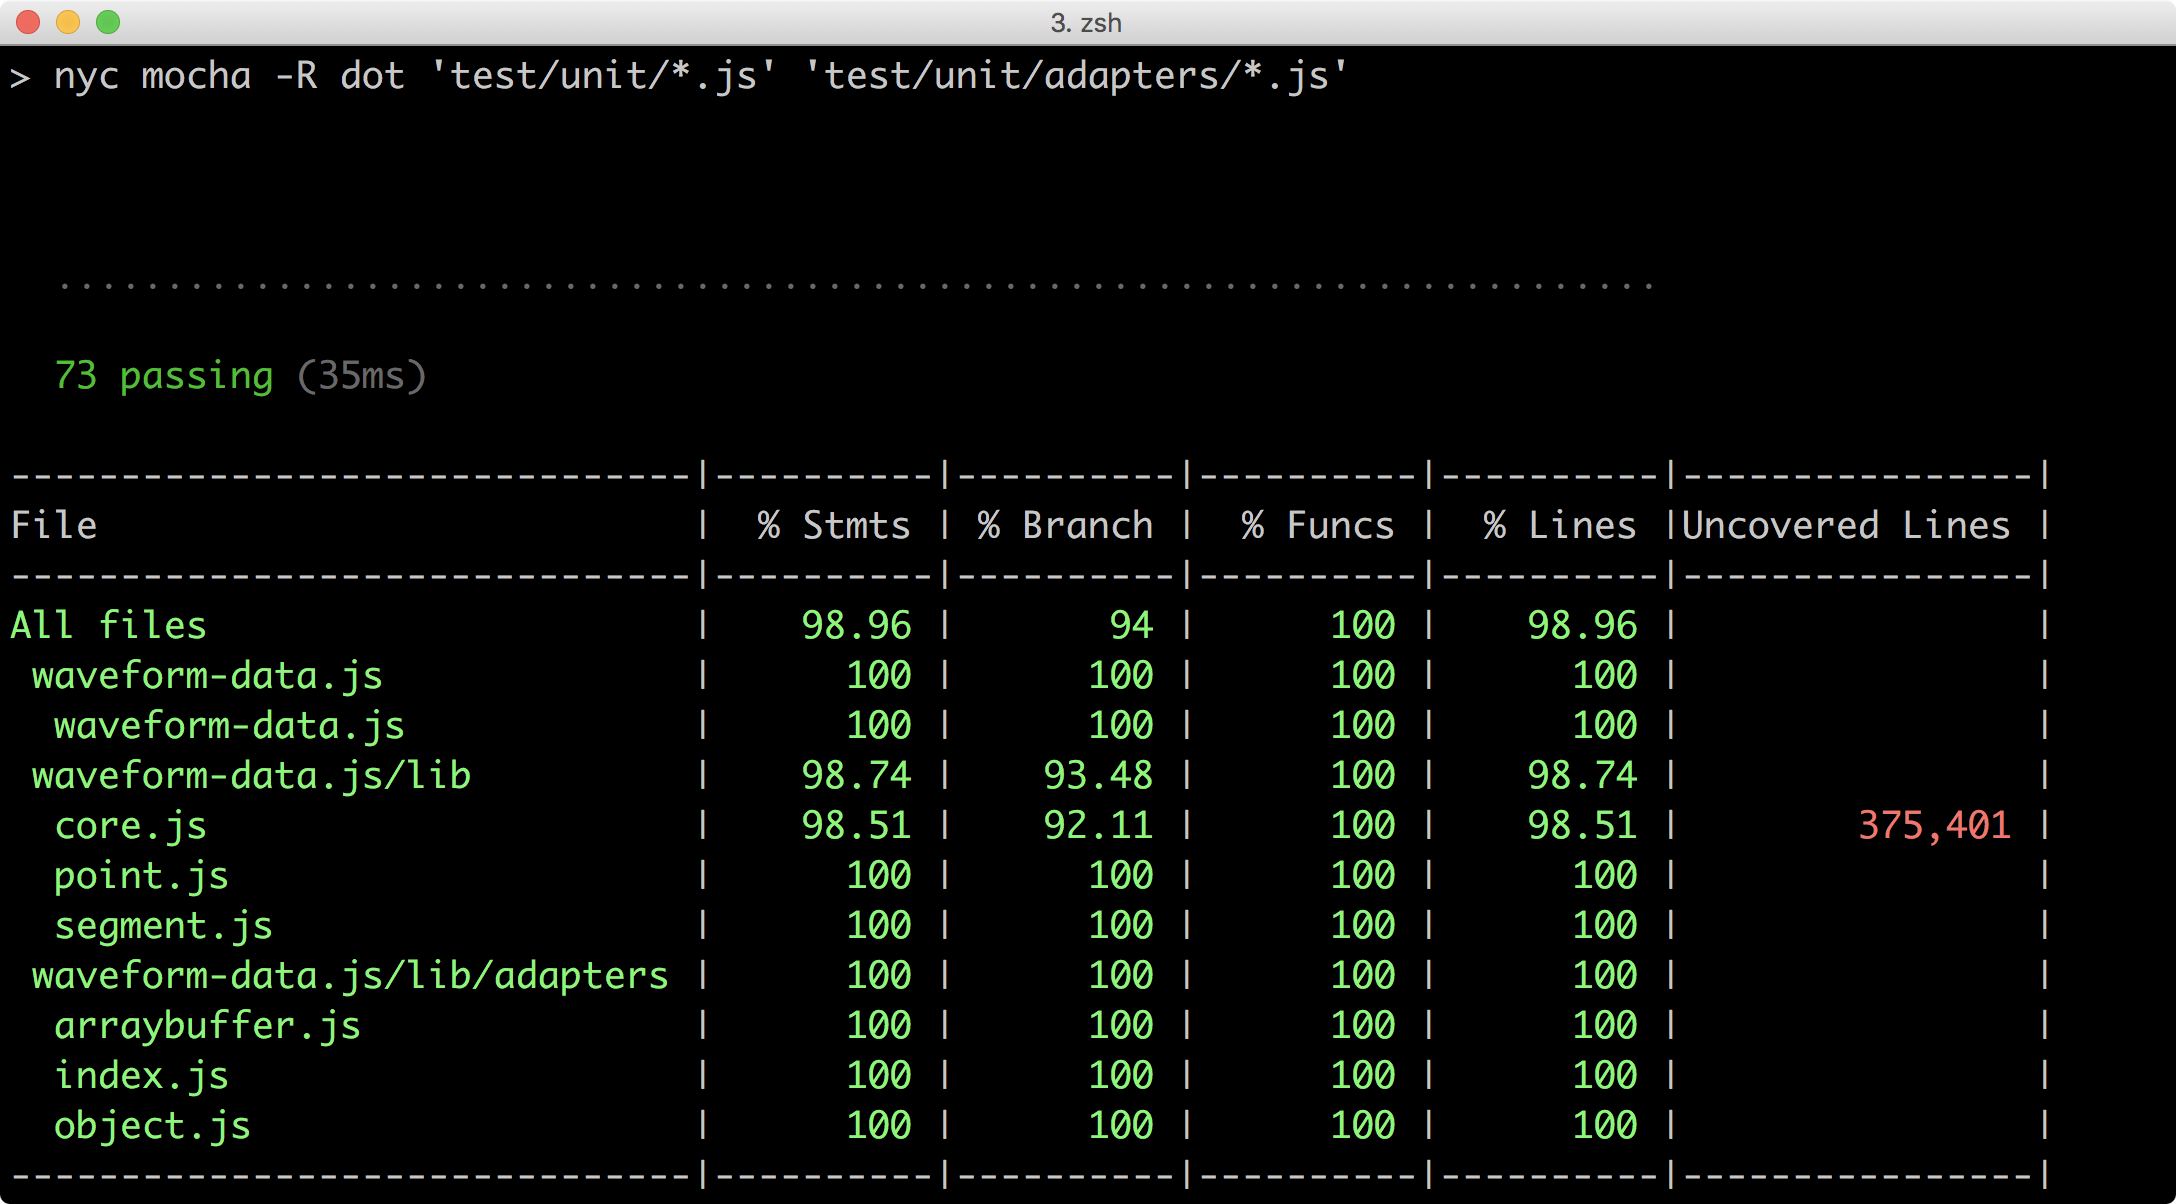This screenshot has height=1204, width=2176.
Task: Click the 73 passing test result
Action: point(163,376)
